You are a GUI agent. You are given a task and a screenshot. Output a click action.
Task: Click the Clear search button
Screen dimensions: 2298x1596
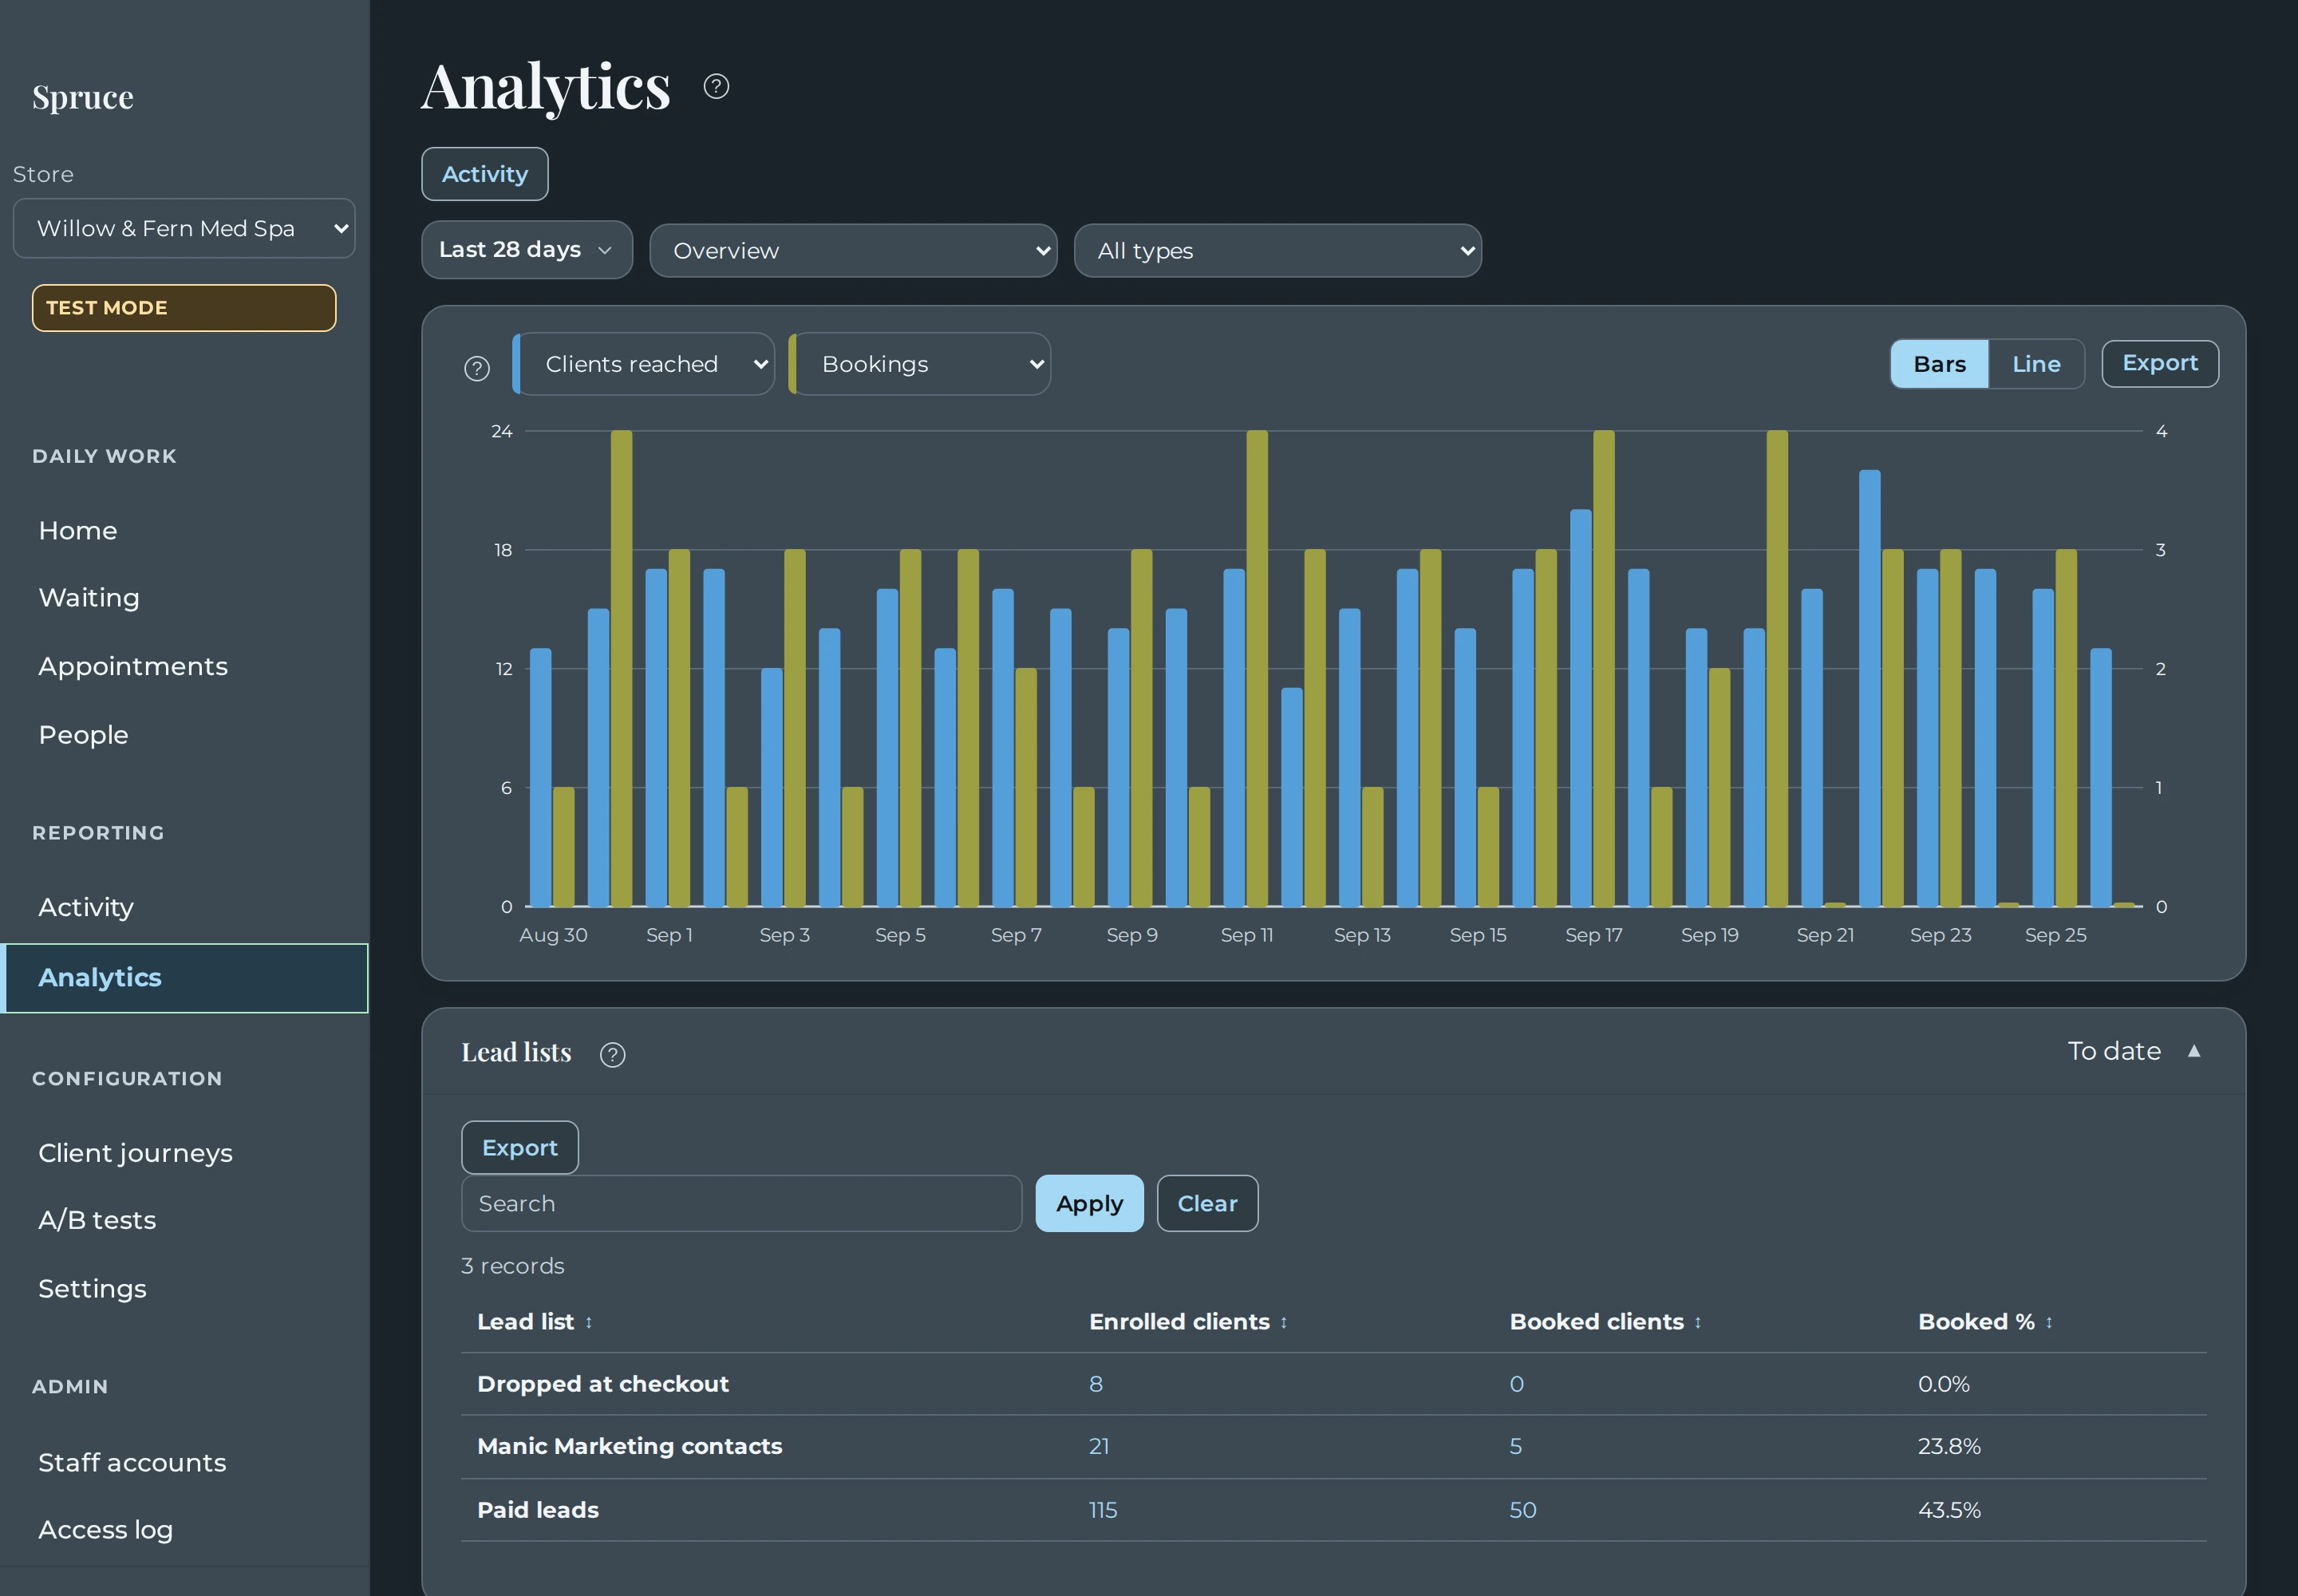(x=1207, y=1203)
